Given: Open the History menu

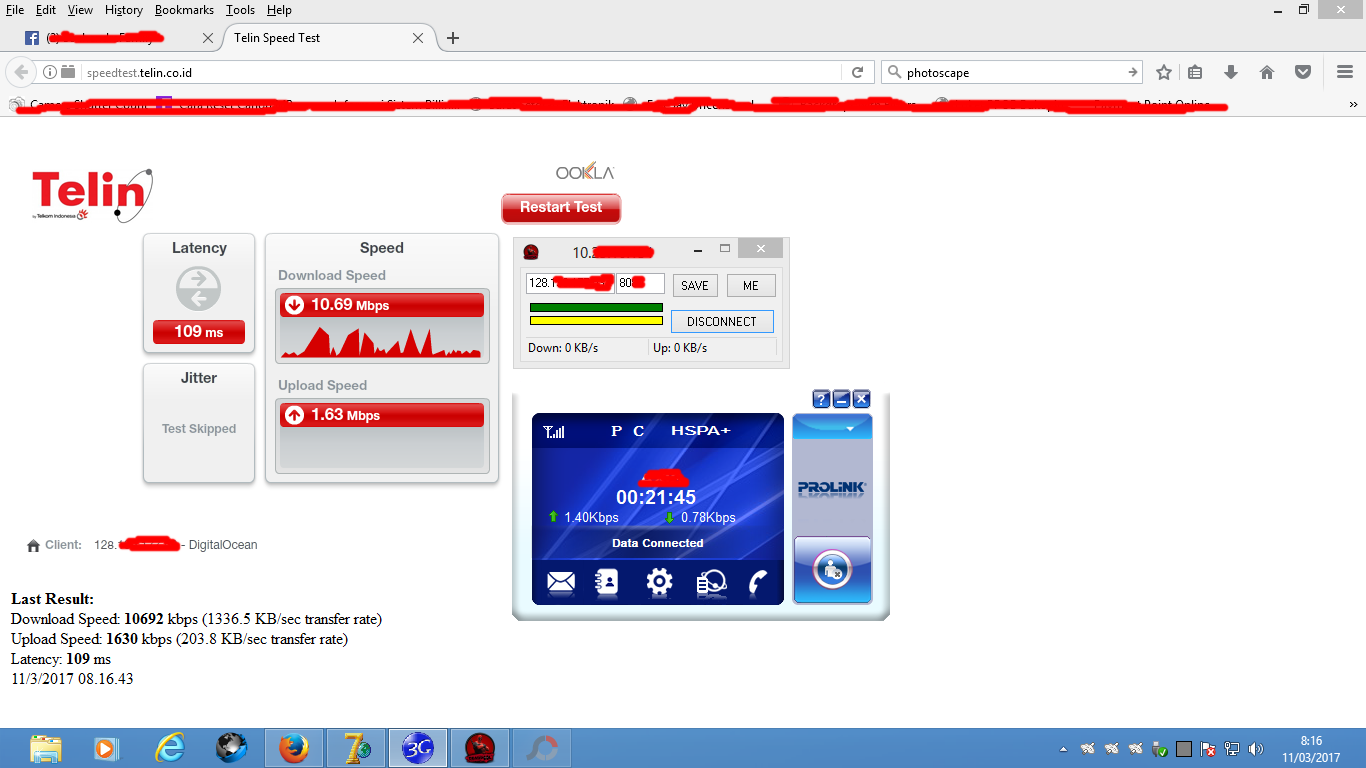Looking at the screenshot, I should (x=124, y=10).
